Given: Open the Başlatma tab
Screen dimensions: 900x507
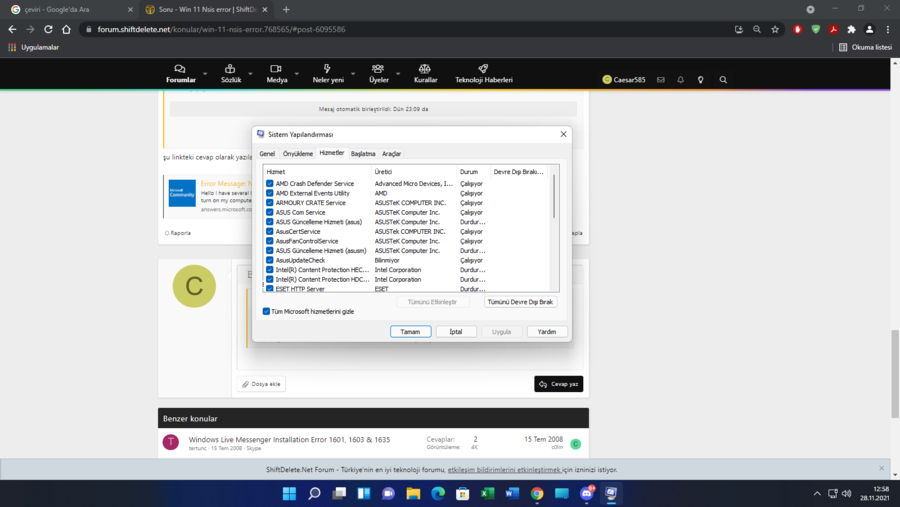Looking at the screenshot, I should point(363,154).
